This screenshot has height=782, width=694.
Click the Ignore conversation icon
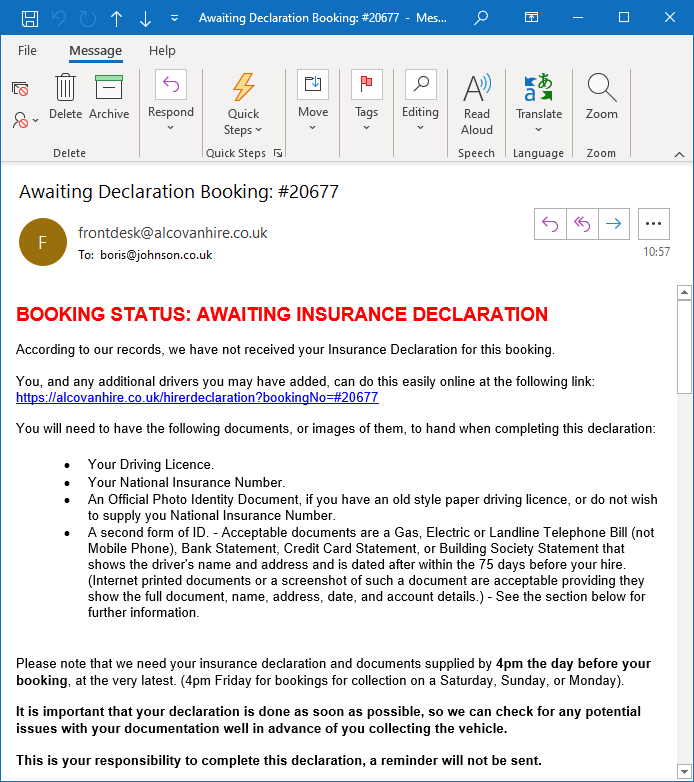pos(20,89)
